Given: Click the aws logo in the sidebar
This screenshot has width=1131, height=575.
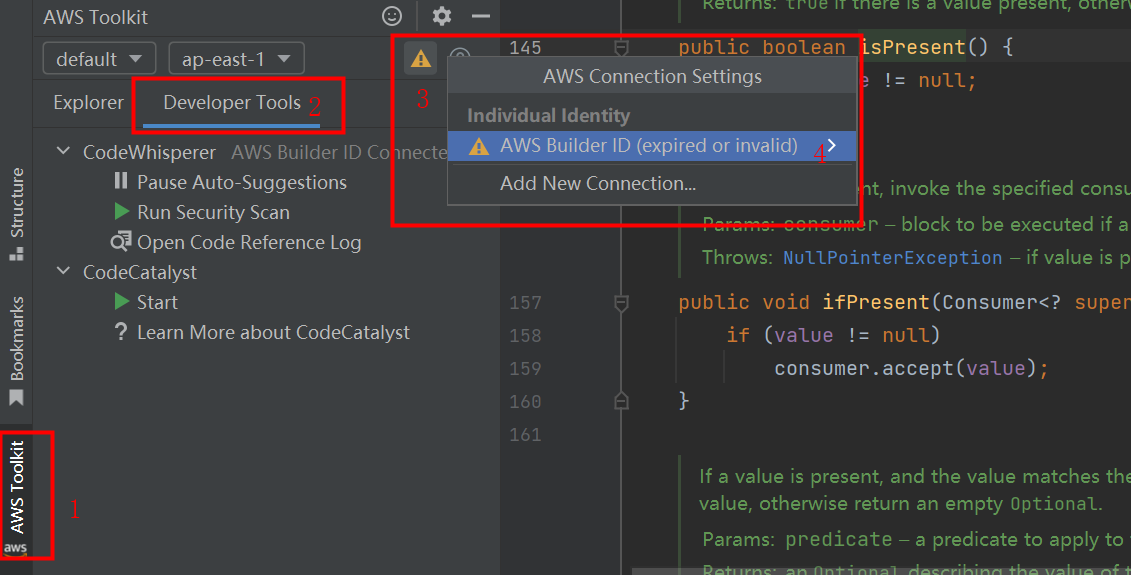Looking at the screenshot, I should (x=15, y=548).
